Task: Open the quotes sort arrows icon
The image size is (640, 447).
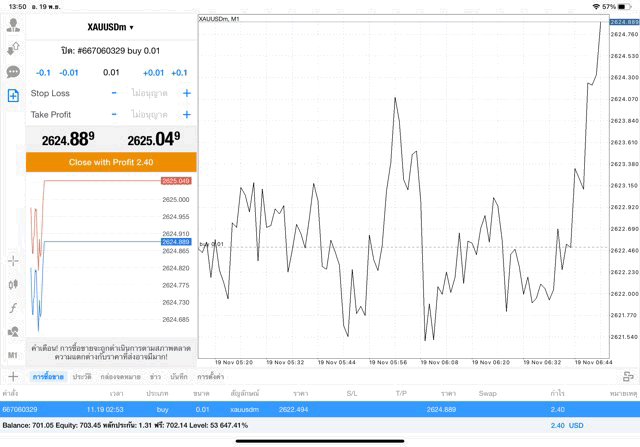Action: click(x=13, y=48)
